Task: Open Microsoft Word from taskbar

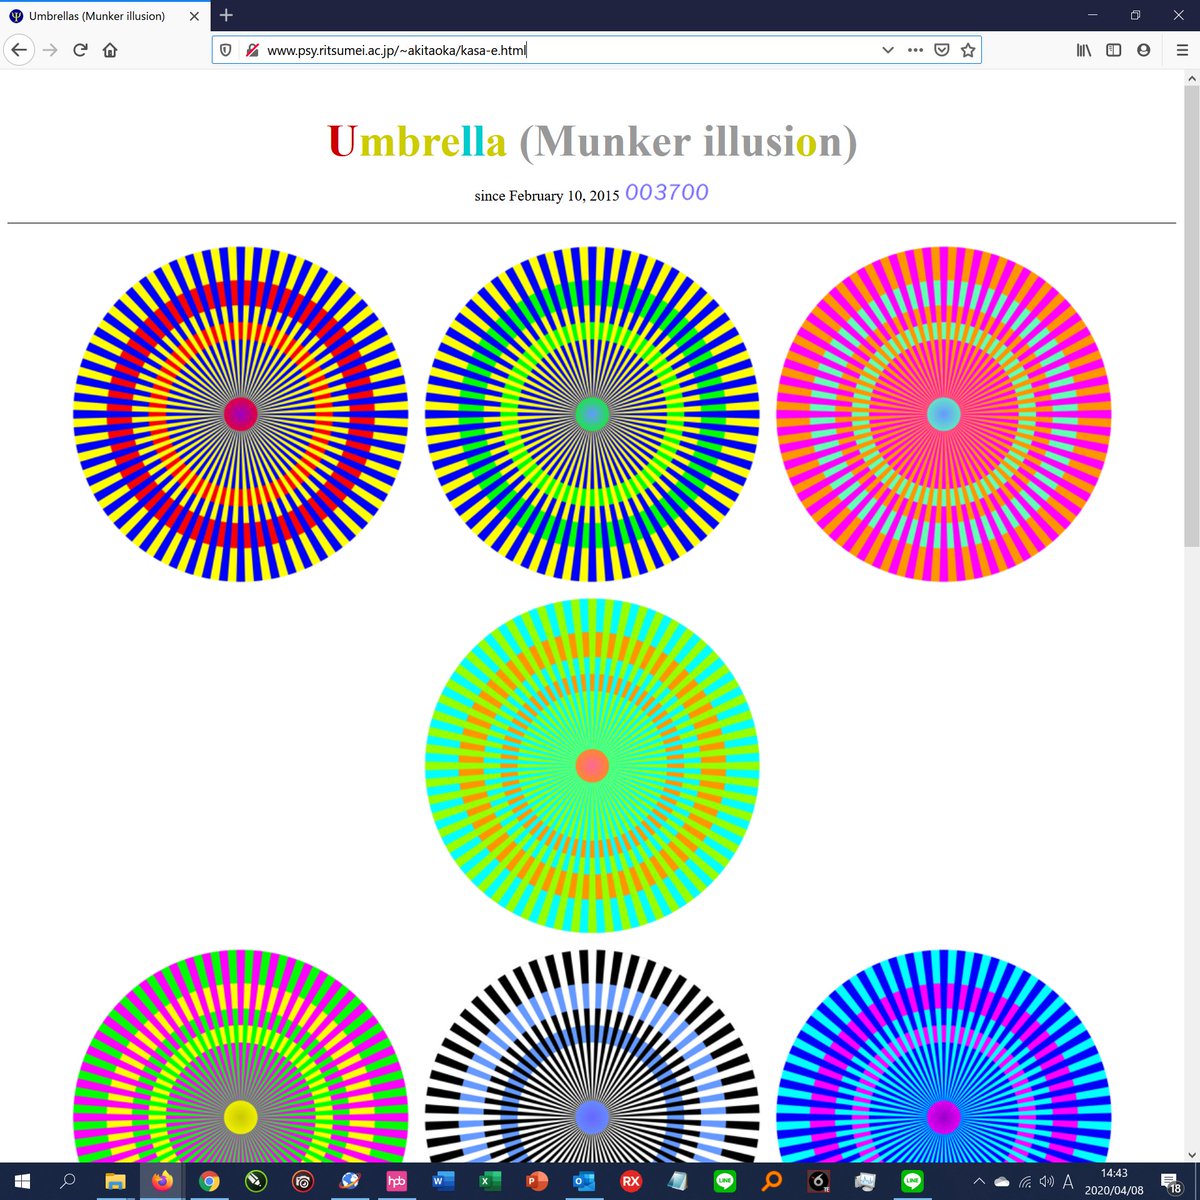Action: click(443, 1181)
